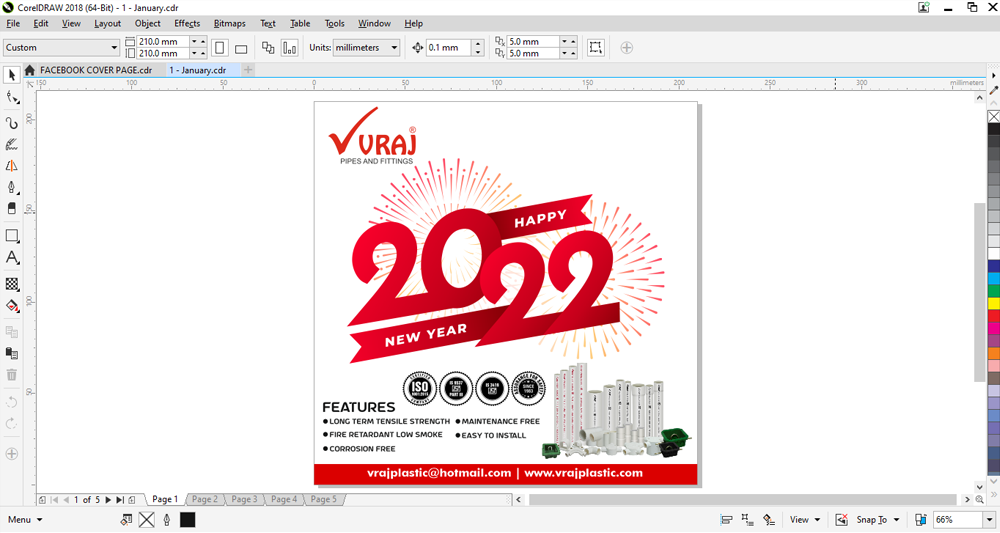Open the Units millimeters dropdown

coord(366,48)
